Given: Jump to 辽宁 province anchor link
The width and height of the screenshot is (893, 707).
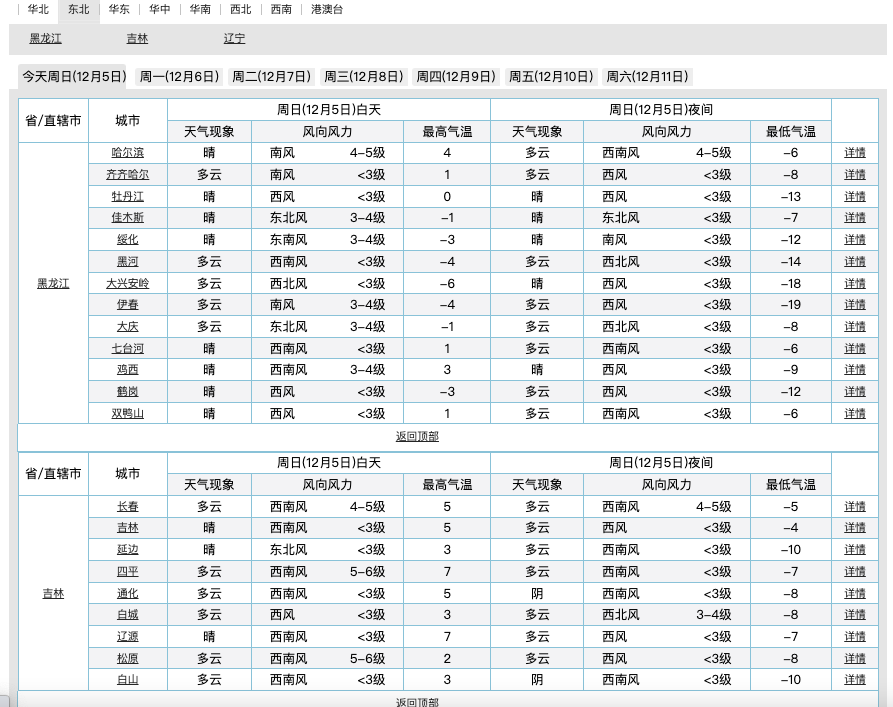Looking at the screenshot, I should 234,39.
